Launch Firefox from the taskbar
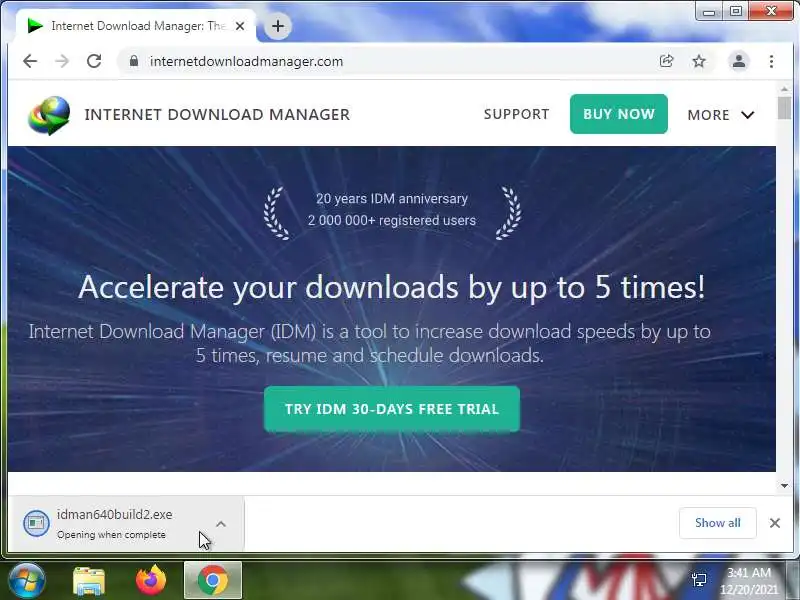The image size is (800, 600). [x=151, y=581]
